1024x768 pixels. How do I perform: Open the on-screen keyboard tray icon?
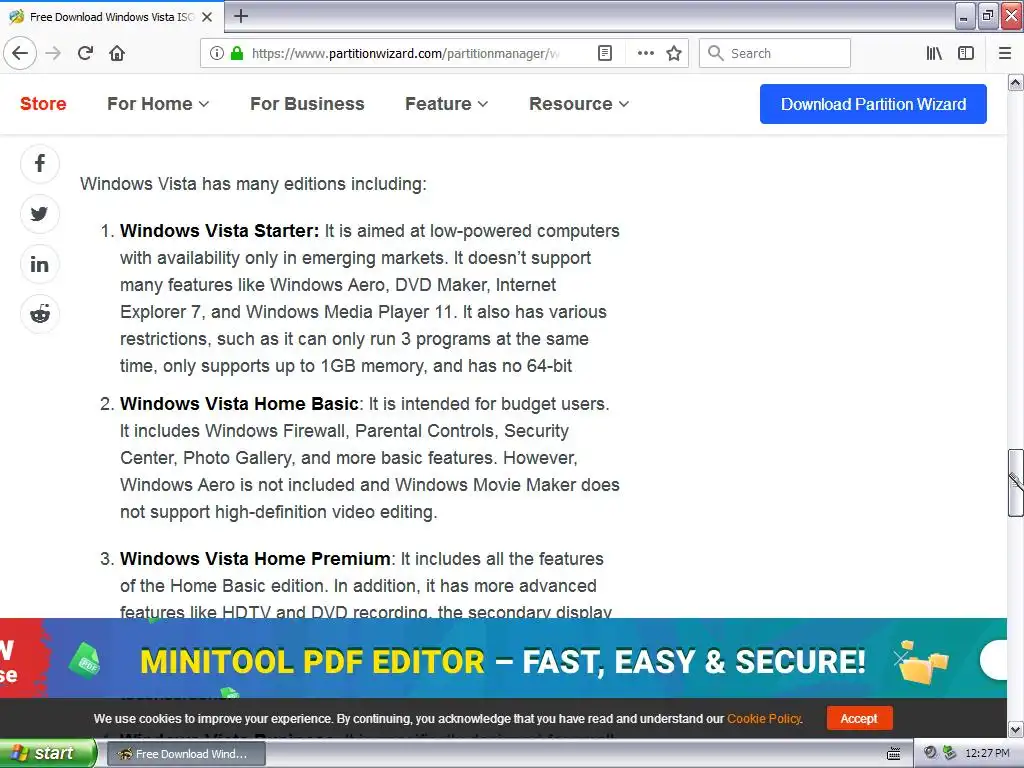tap(894, 754)
